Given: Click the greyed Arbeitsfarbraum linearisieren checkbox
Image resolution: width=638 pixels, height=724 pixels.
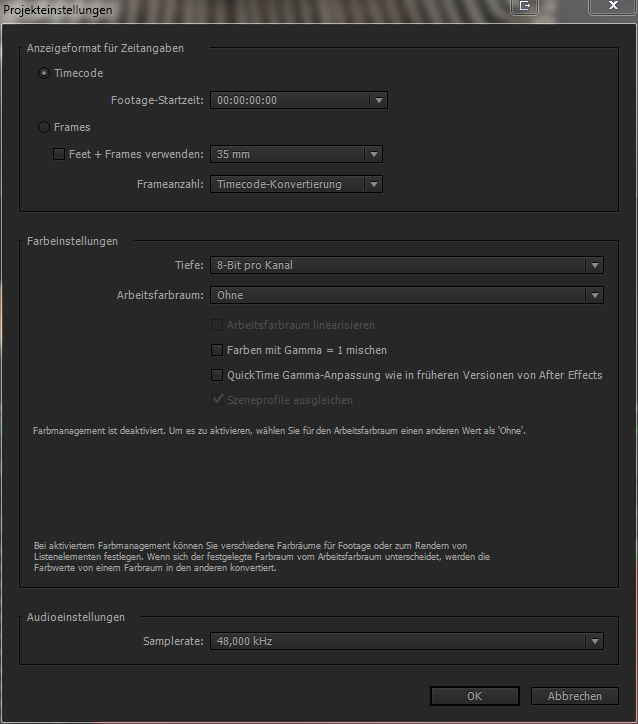Looking at the screenshot, I should tap(217, 326).
